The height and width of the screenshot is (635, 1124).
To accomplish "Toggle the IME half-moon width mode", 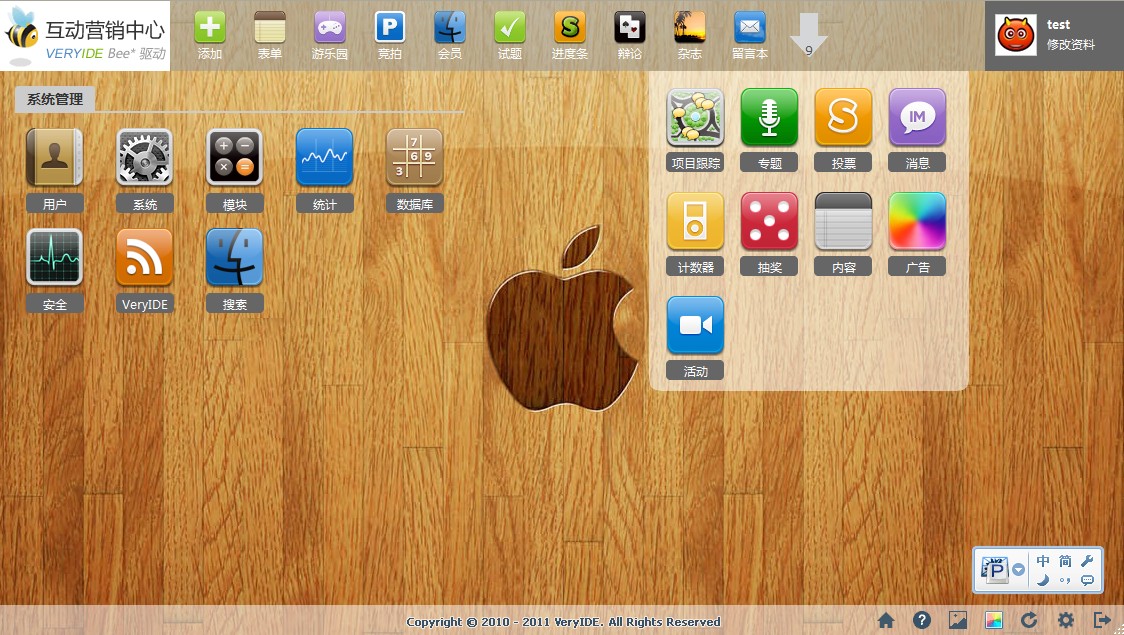I will tap(1043, 580).
